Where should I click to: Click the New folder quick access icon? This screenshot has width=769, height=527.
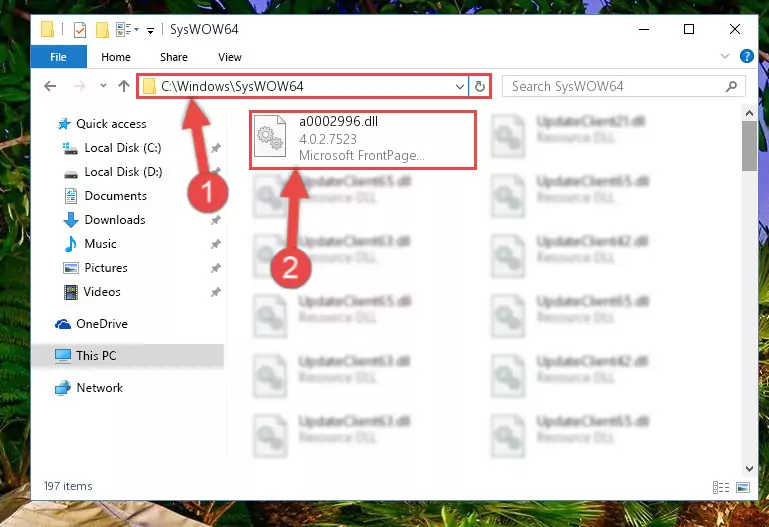click(102, 30)
